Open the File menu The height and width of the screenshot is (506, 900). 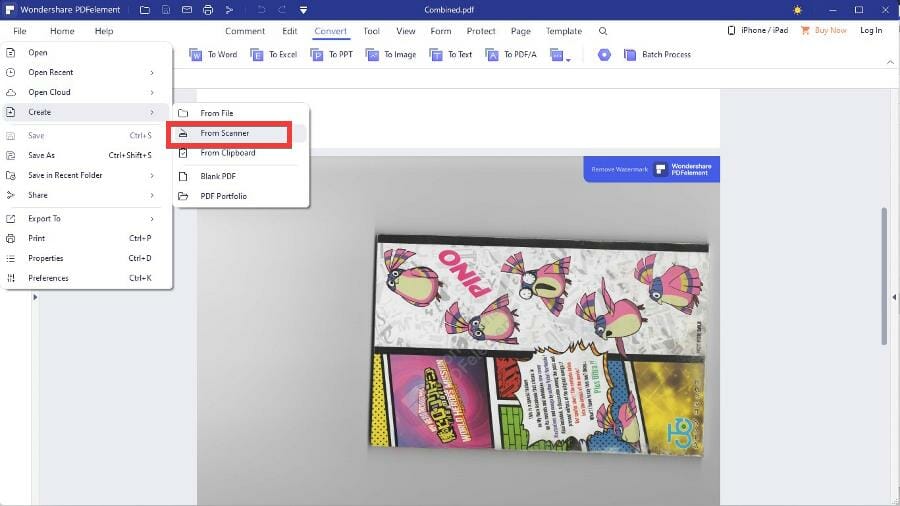(20, 31)
